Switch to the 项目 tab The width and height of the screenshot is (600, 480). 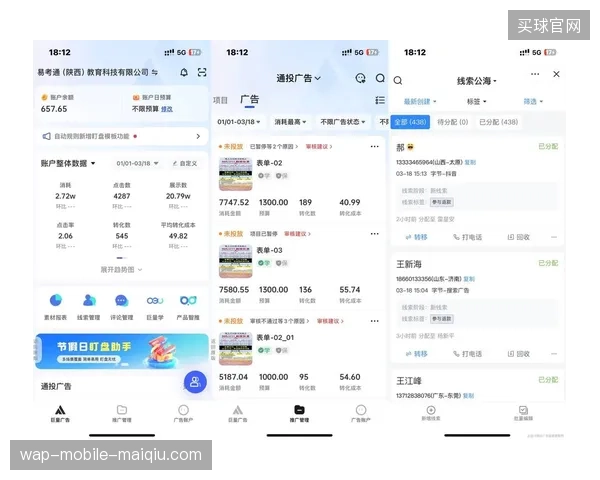220,100
